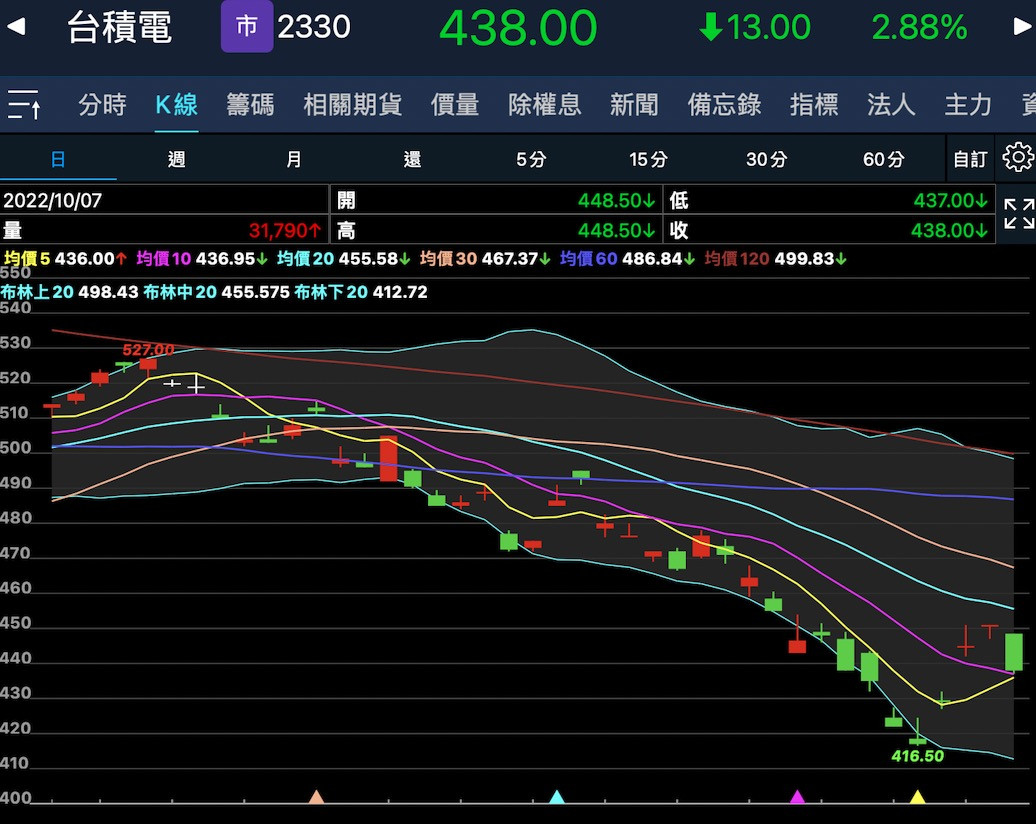Tap the cyan triangle marker on axis

(x=557, y=797)
